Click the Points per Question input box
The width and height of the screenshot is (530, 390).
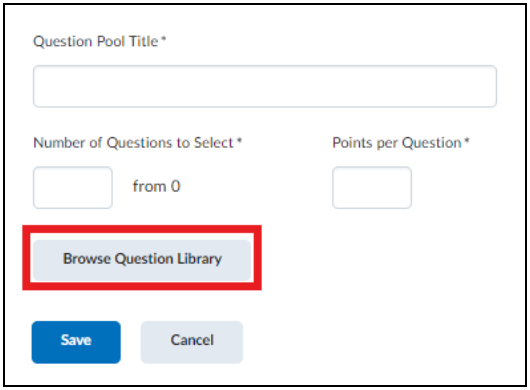click(372, 188)
